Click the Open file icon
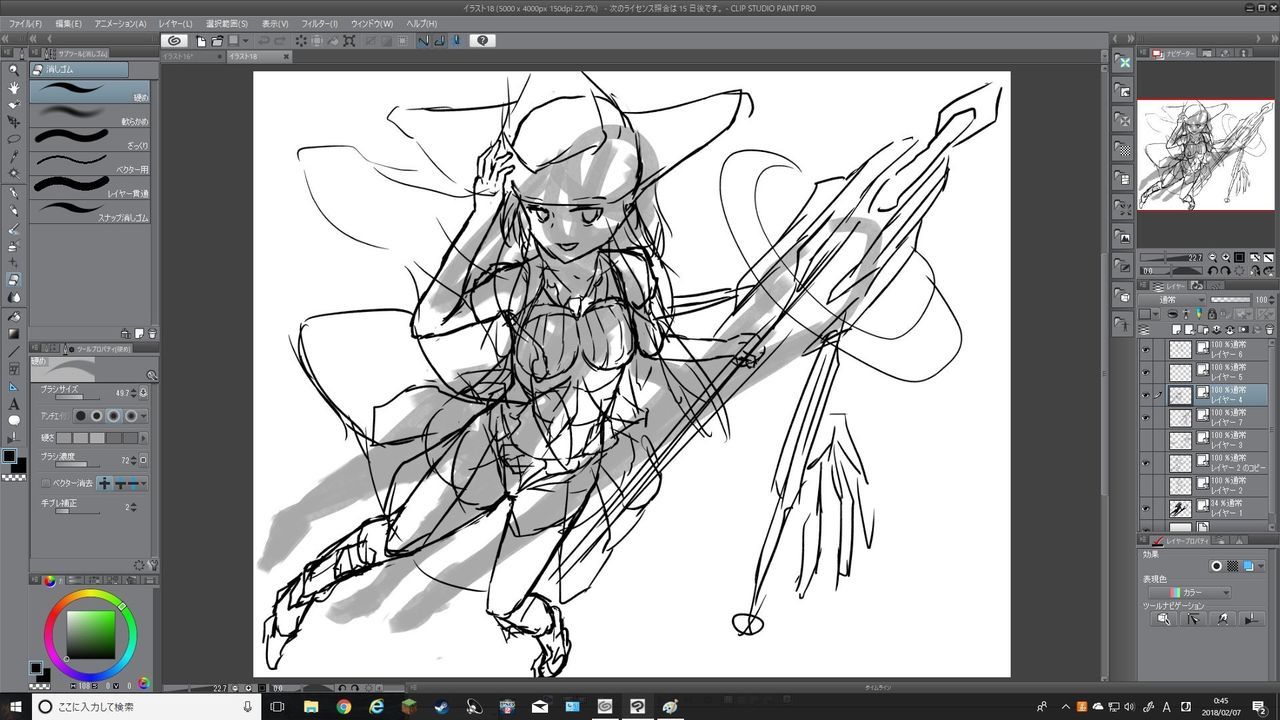1280x720 pixels. tap(217, 41)
